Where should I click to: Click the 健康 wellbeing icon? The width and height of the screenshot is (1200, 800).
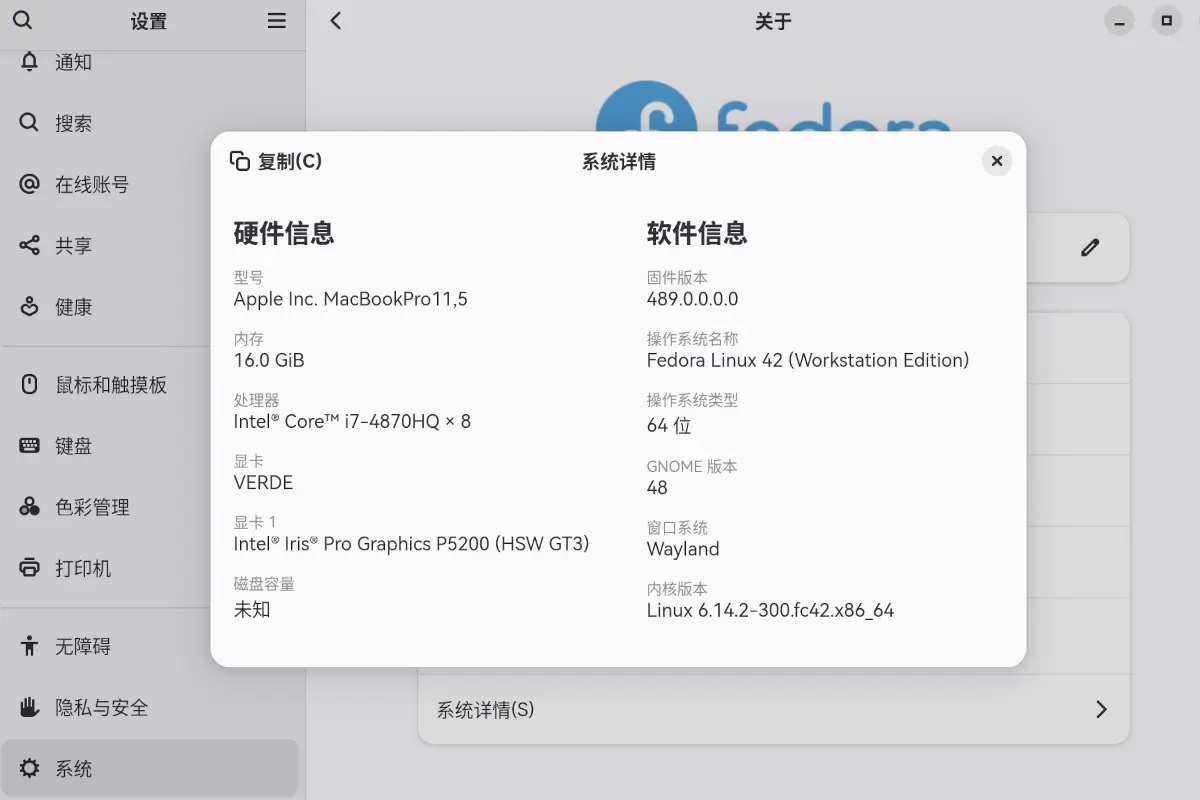29,307
